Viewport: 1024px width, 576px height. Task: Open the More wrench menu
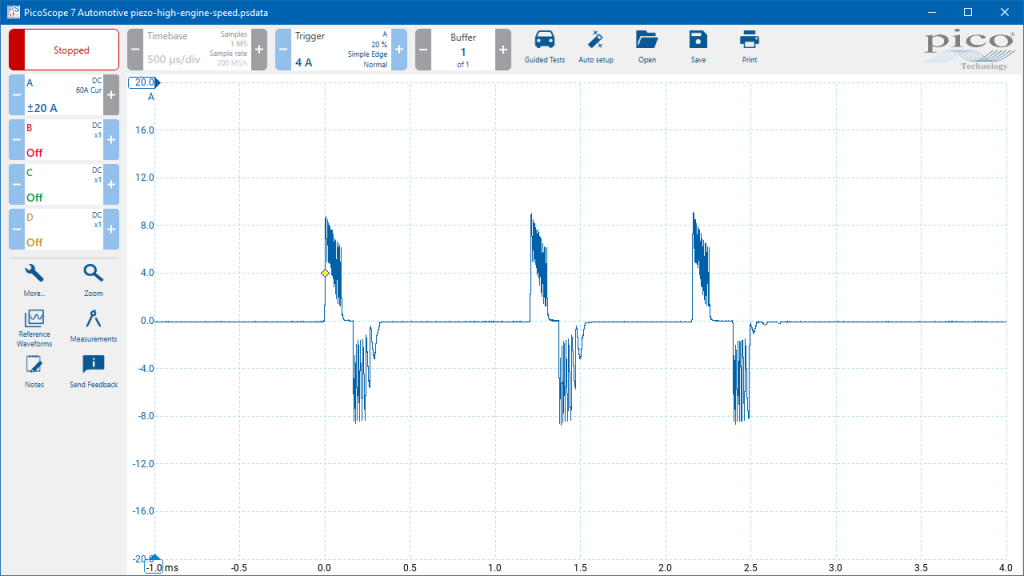point(34,280)
